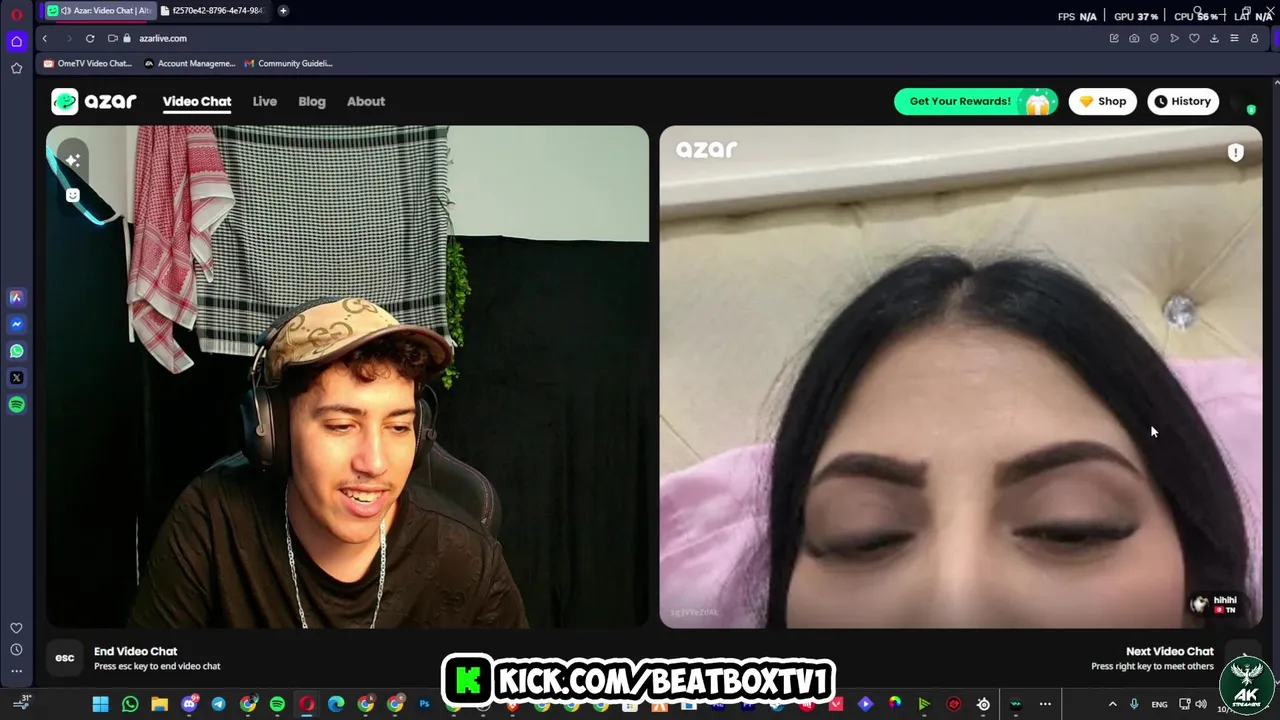This screenshot has width=1280, height=720.
Task: Open the Community Guidelines bookmark
Action: (288, 63)
